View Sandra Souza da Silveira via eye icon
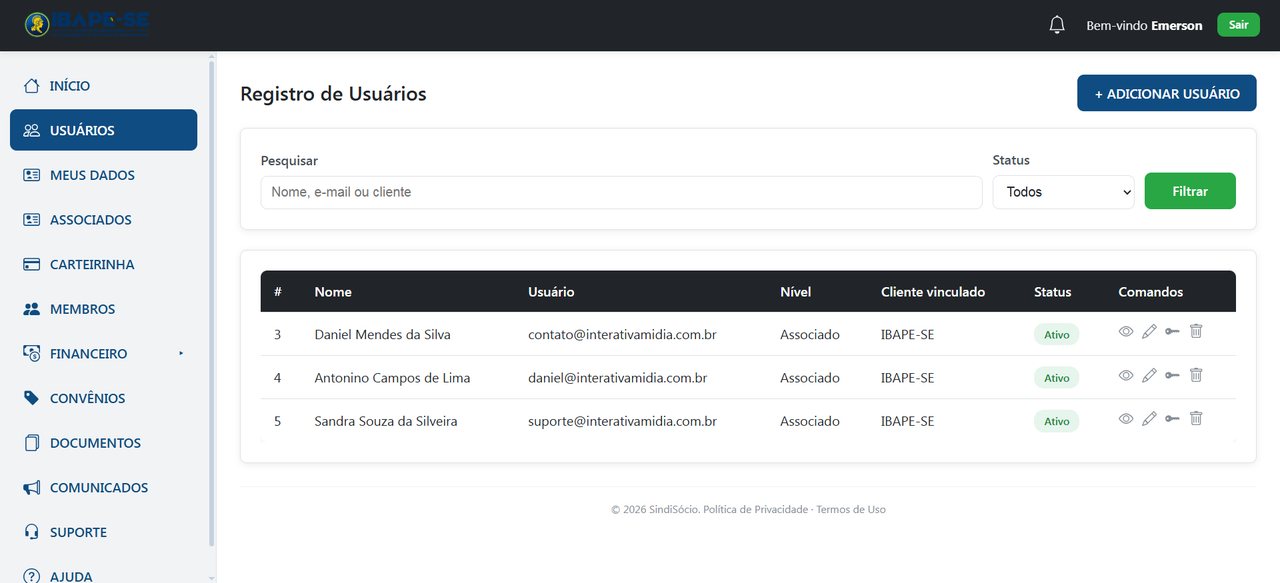The height and width of the screenshot is (583, 1280). 1126,418
